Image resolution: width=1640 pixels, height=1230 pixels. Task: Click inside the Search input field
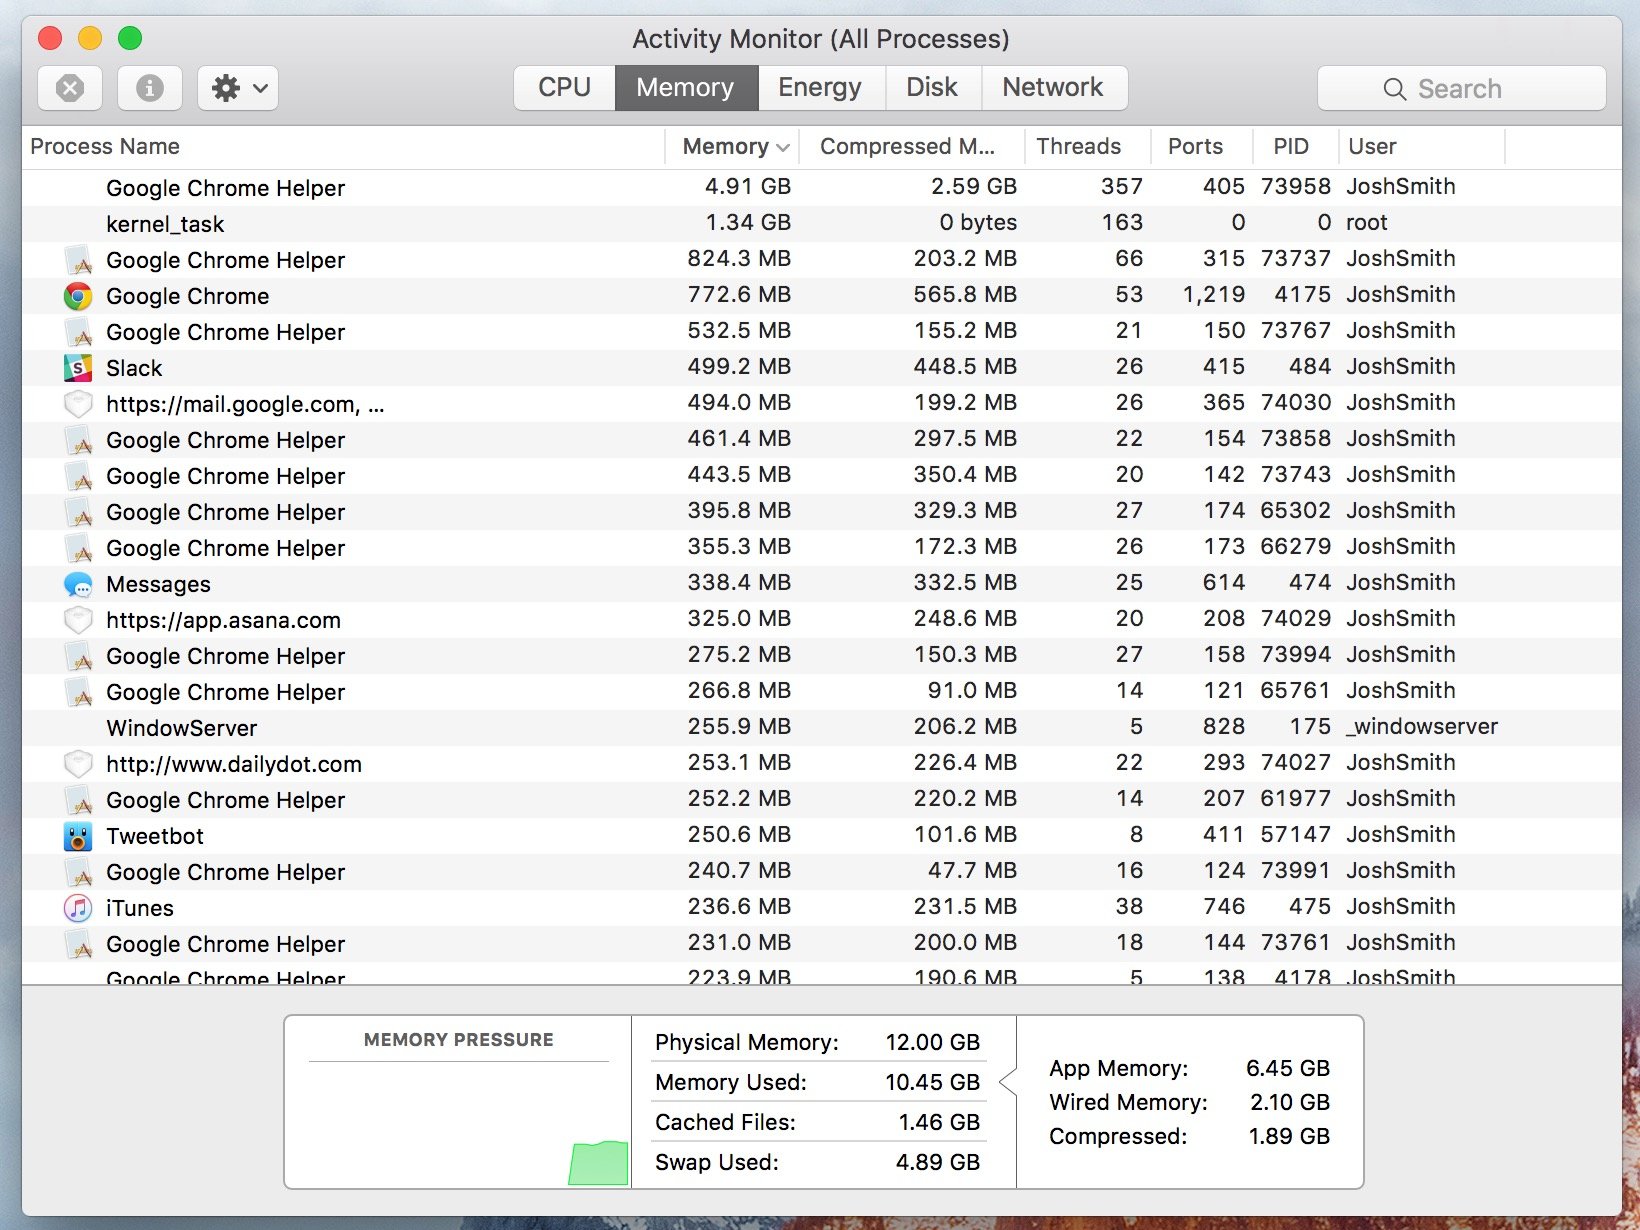point(1470,88)
